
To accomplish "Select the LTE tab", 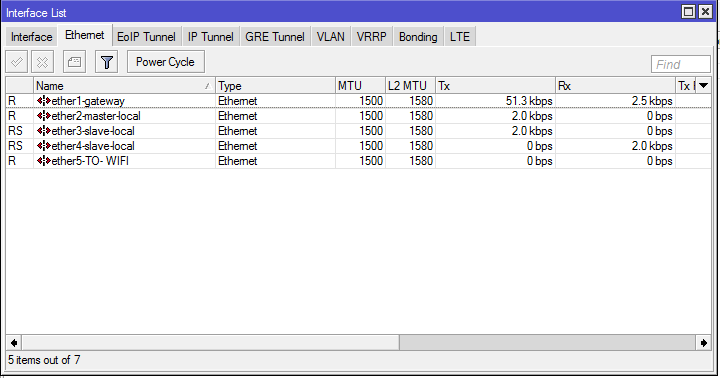I will 460,37.
